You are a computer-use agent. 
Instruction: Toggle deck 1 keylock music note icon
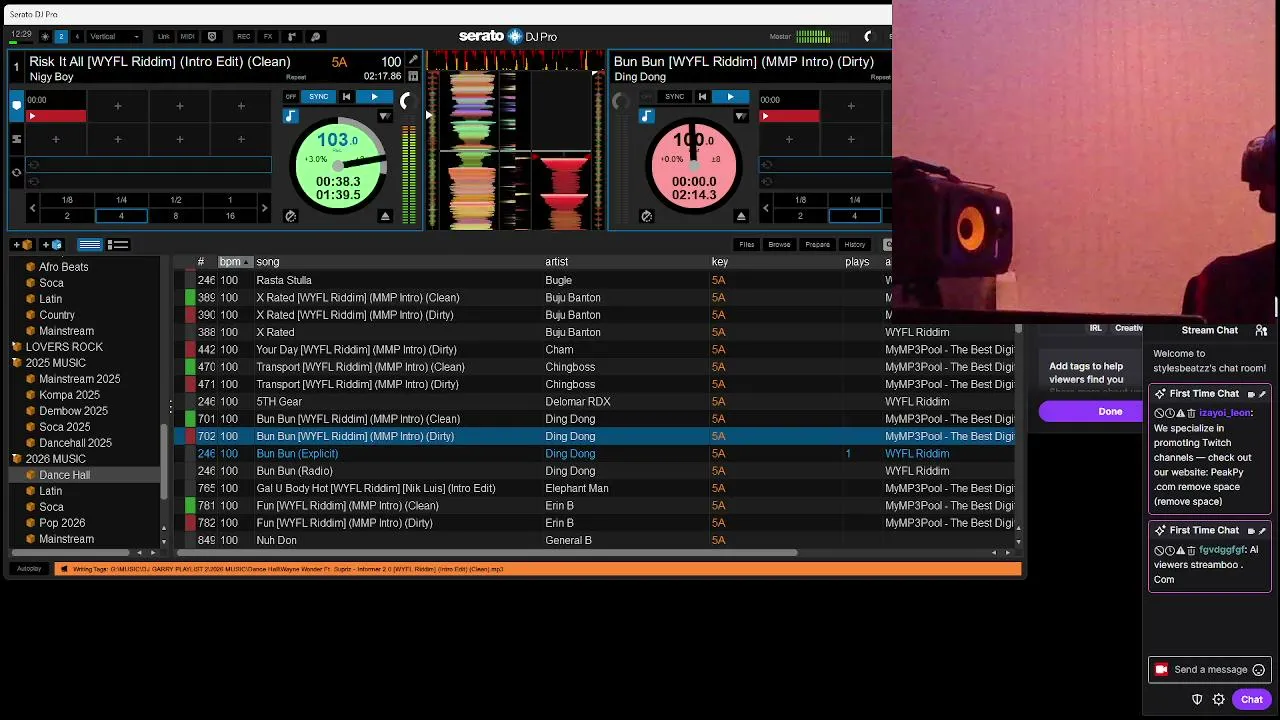(x=291, y=116)
